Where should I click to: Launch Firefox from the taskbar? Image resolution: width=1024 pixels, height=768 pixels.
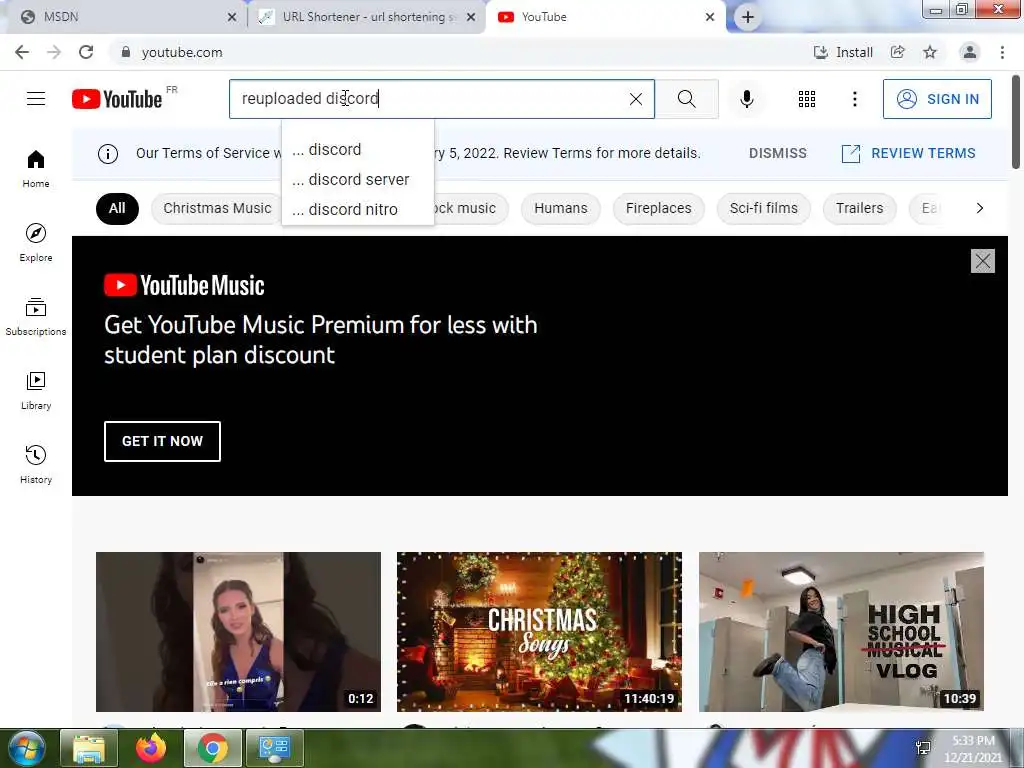pos(151,748)
